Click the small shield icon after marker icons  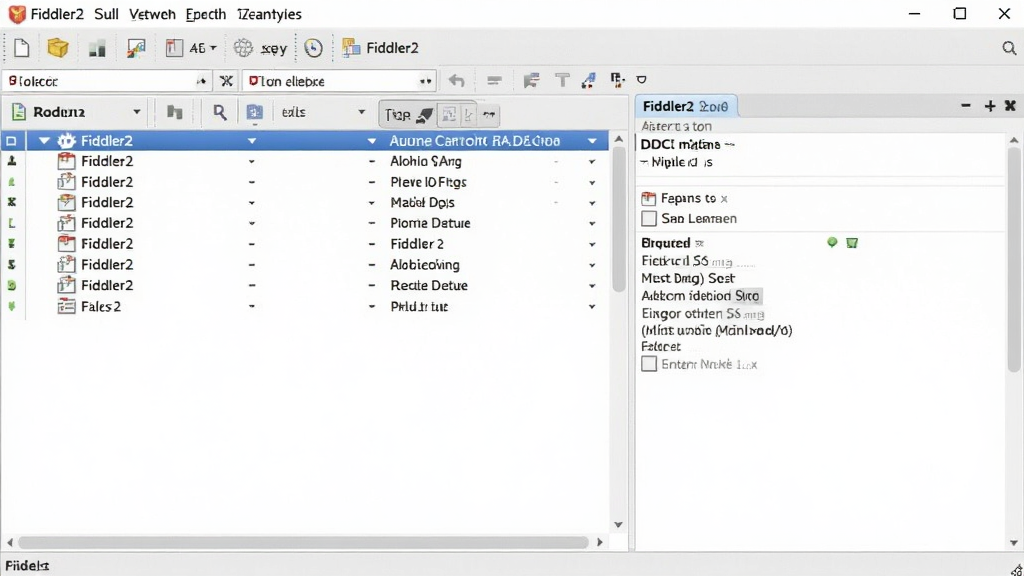point(641,80)
